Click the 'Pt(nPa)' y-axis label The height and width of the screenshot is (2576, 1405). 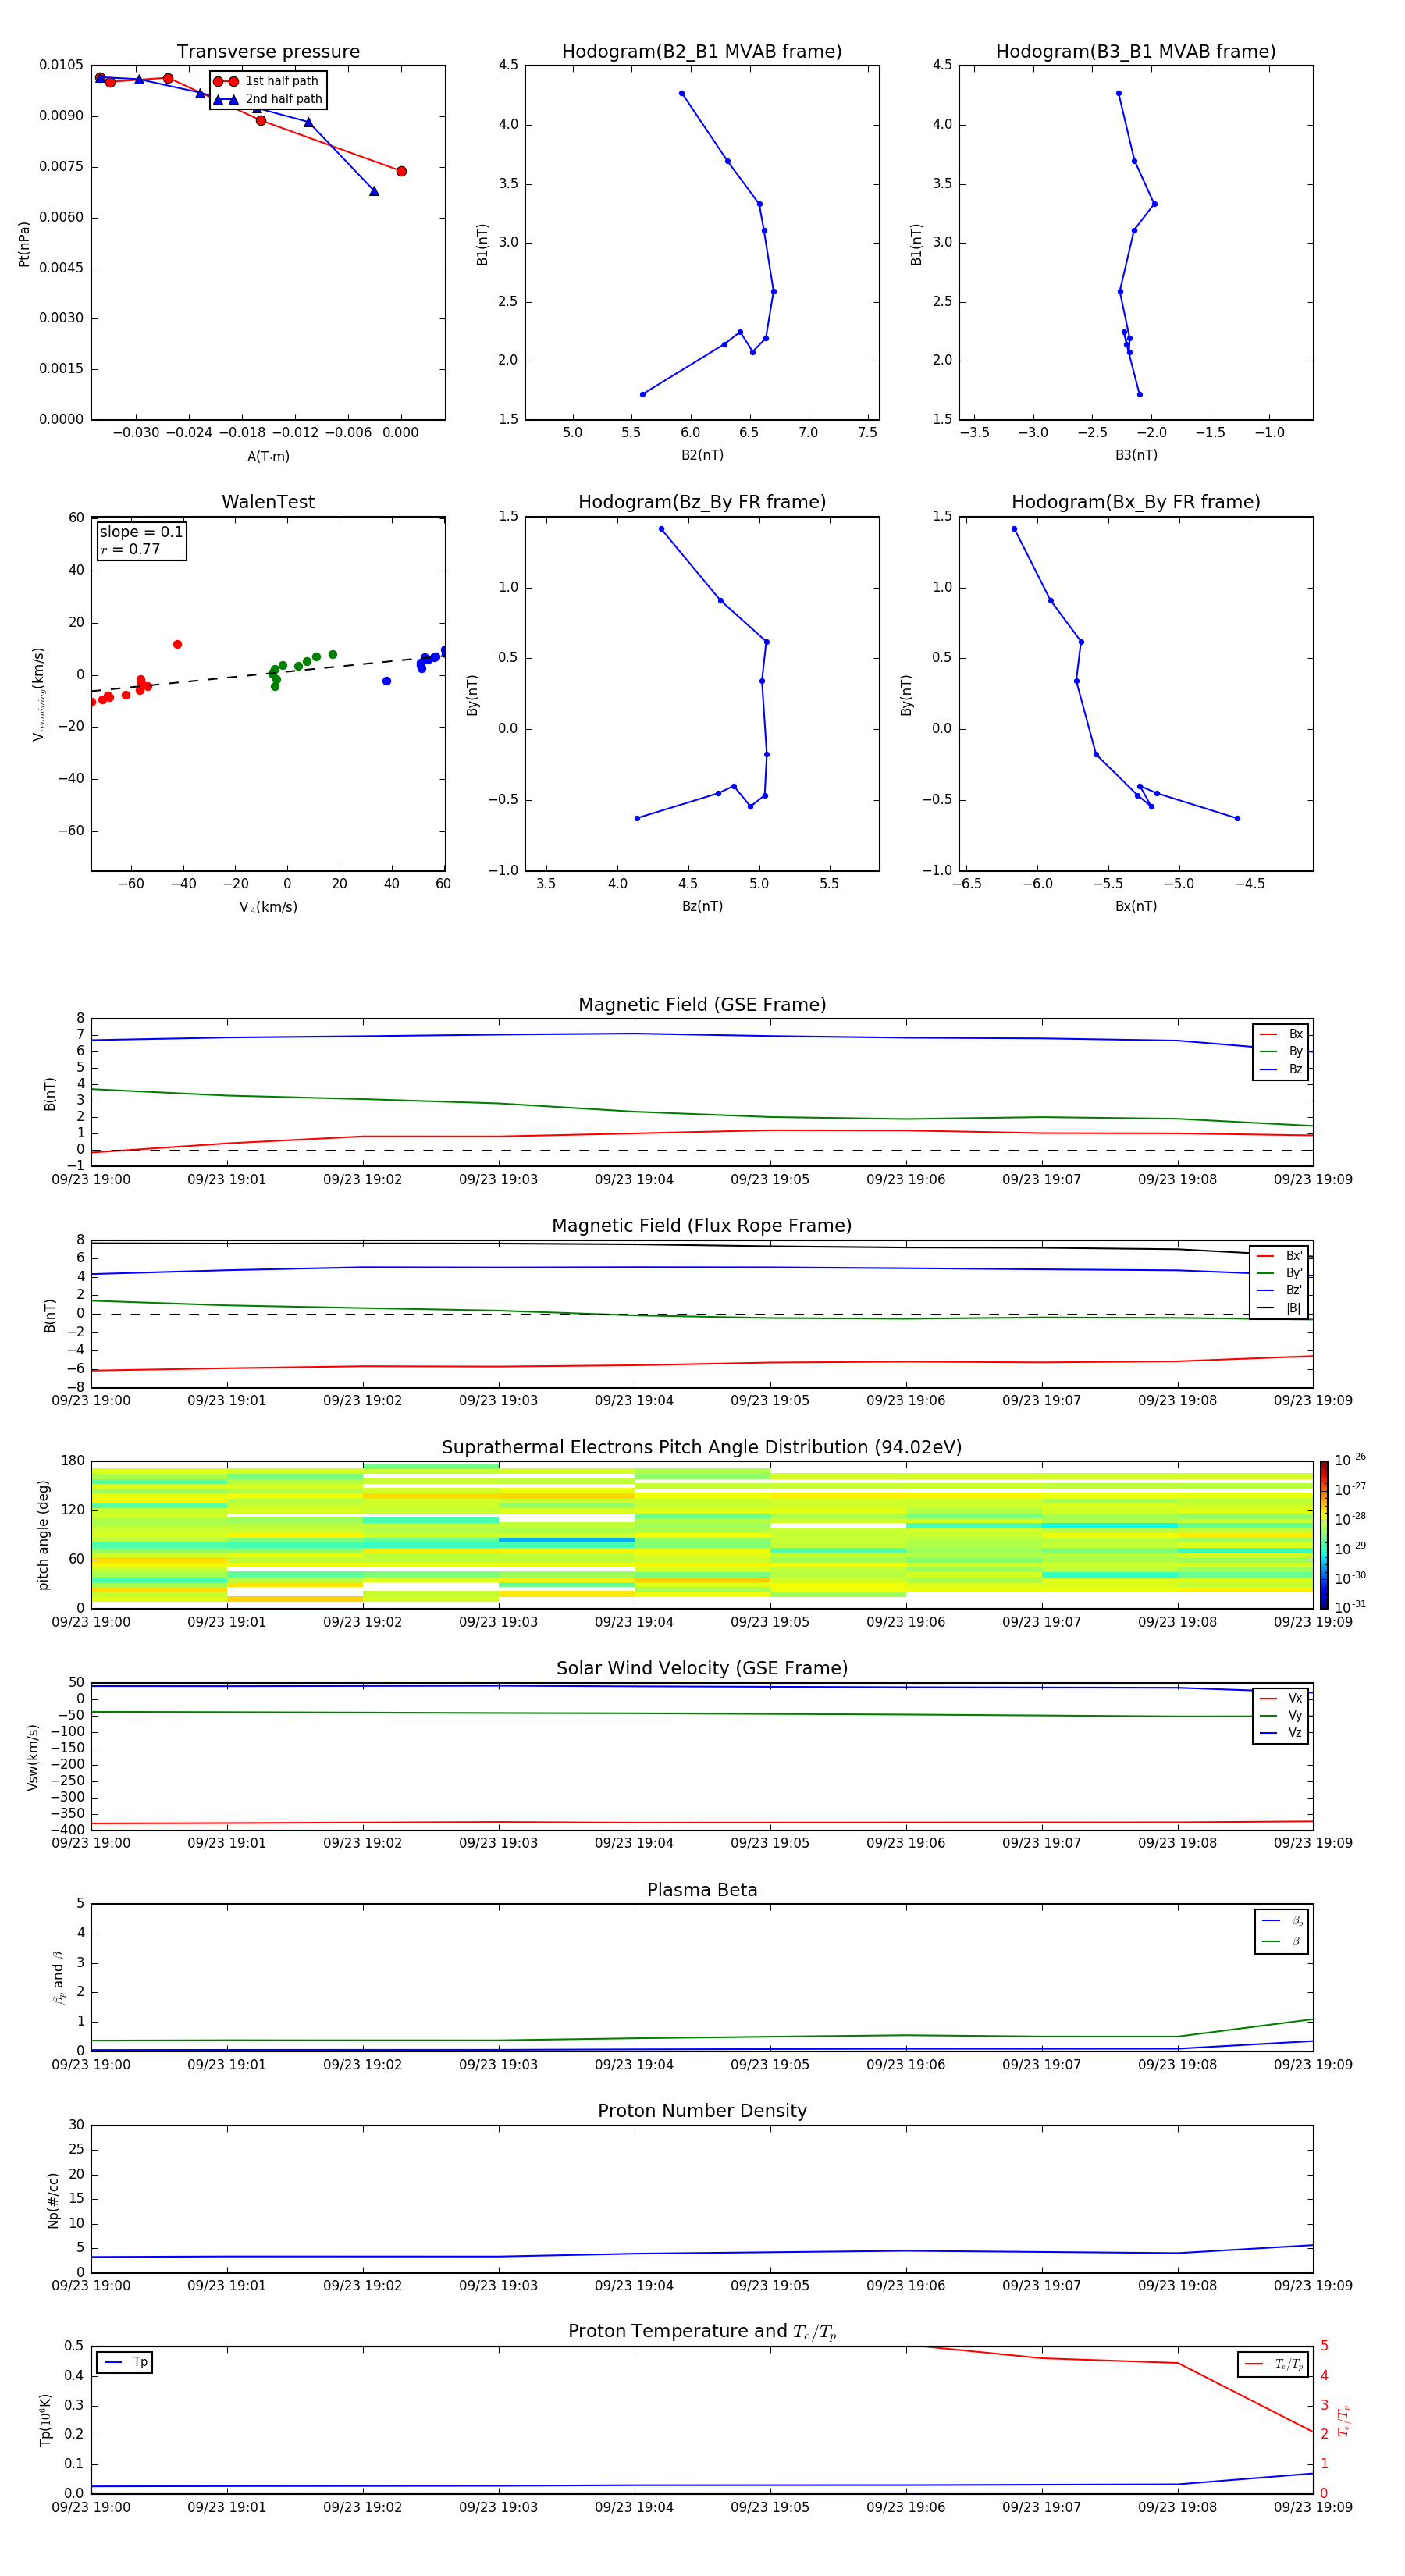(x=24, y=243)
